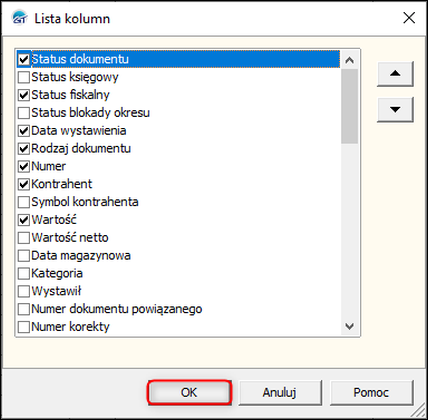The image size is (428, 420).
Task: Select the Data magazynowa list item
Action: pos(81,256)
